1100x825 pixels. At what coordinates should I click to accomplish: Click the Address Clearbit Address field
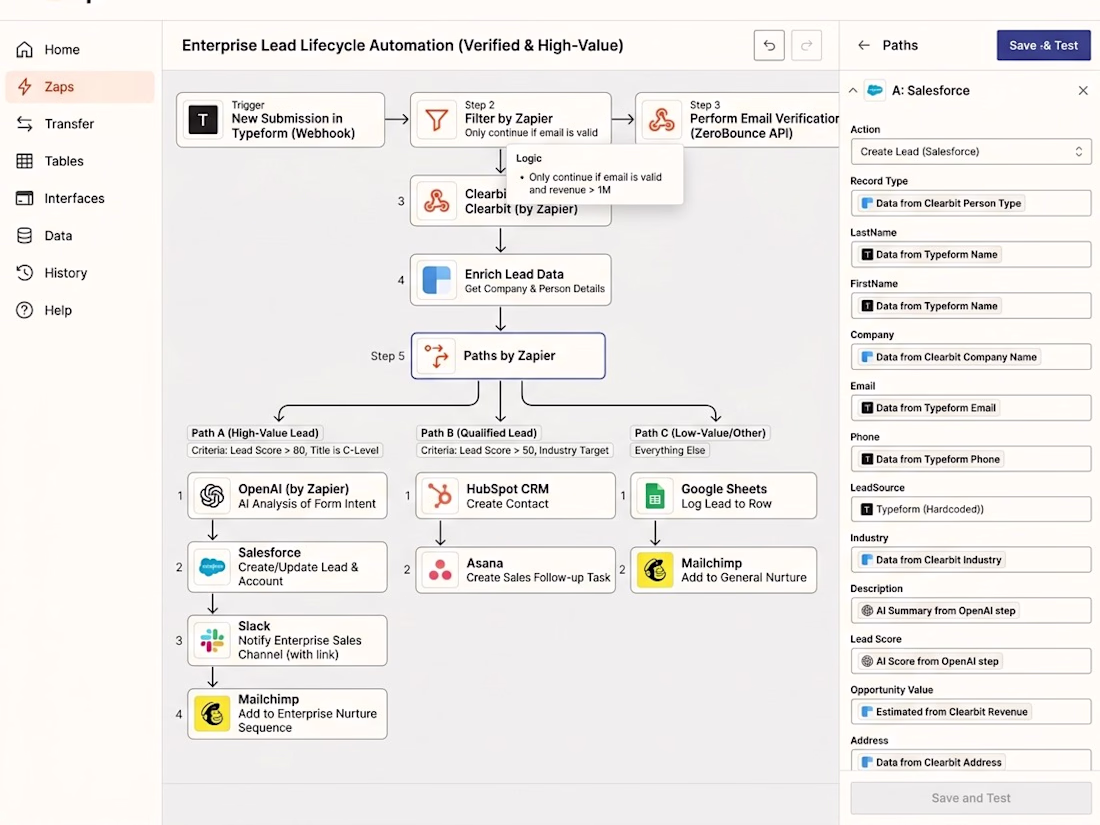(x=971, y=761)
